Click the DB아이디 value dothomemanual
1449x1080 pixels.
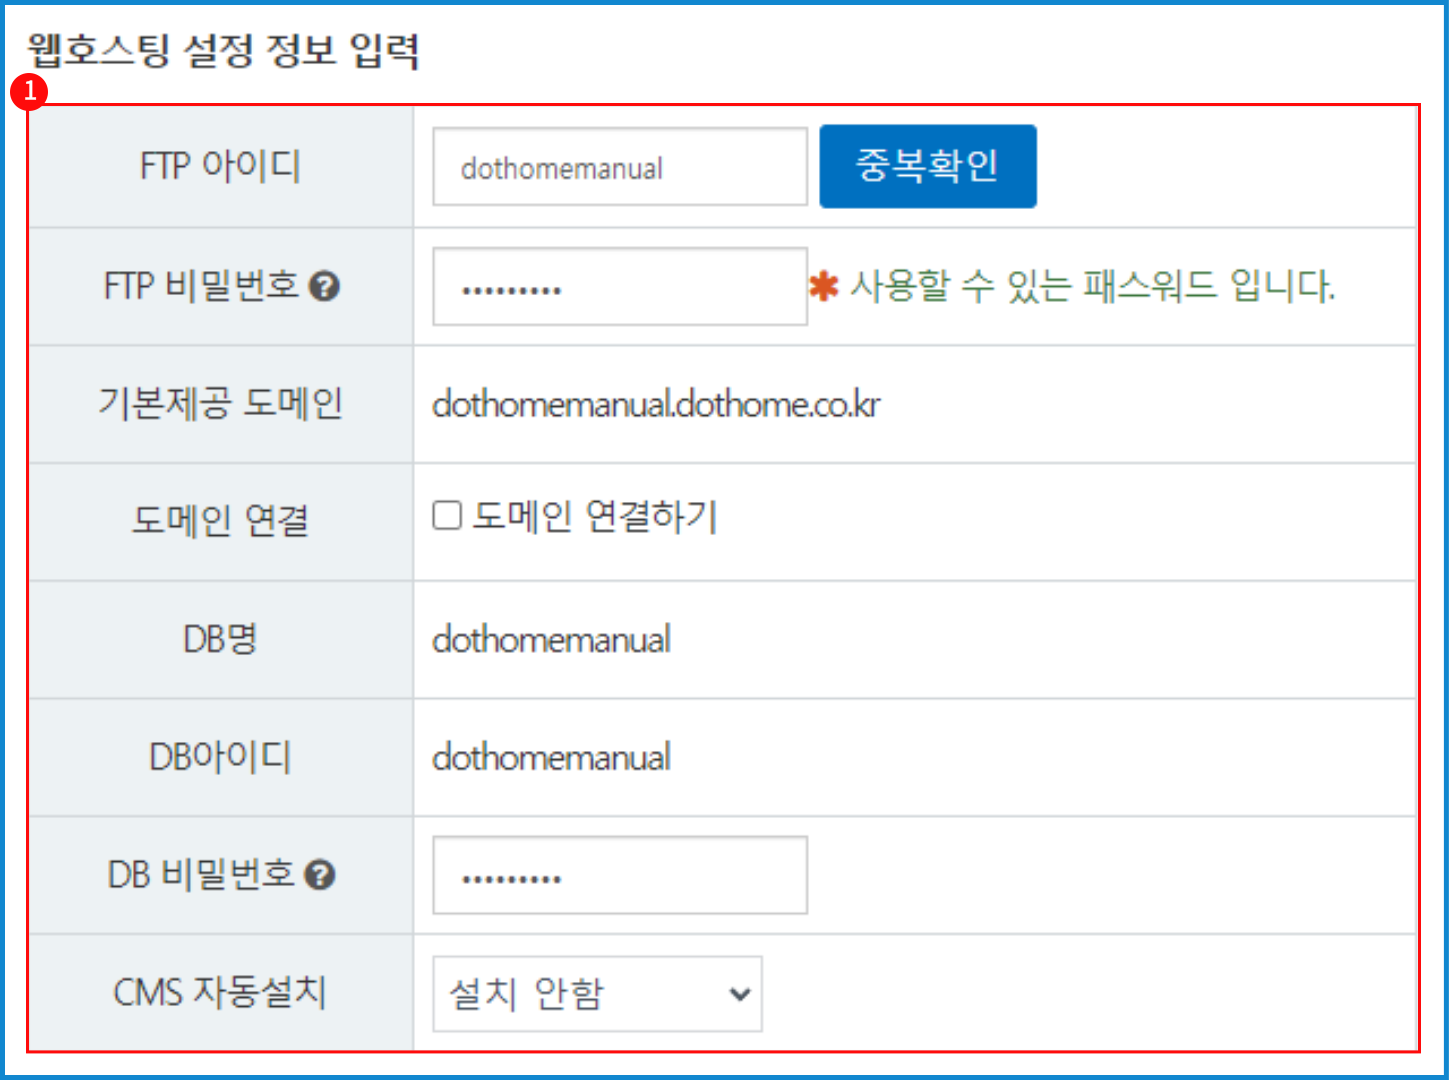[x=551, y=758]
